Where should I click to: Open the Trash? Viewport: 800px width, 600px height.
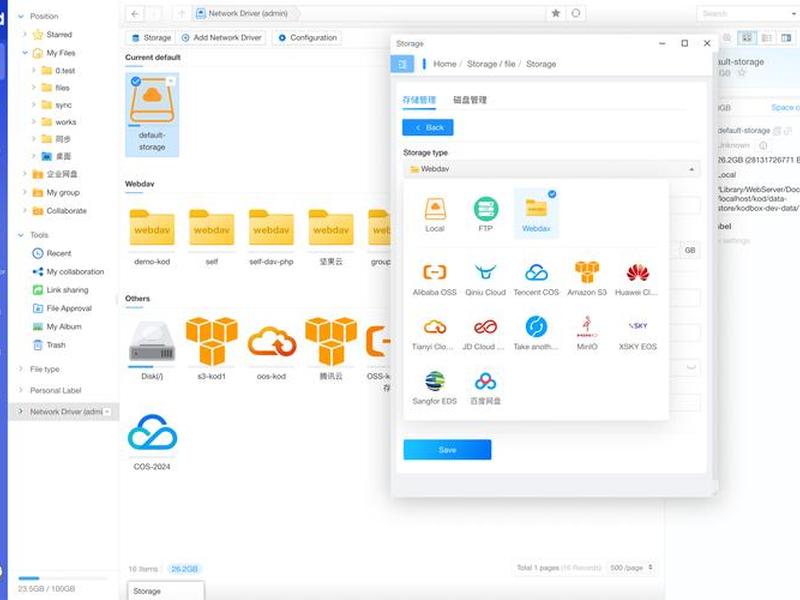coord(49,345)
